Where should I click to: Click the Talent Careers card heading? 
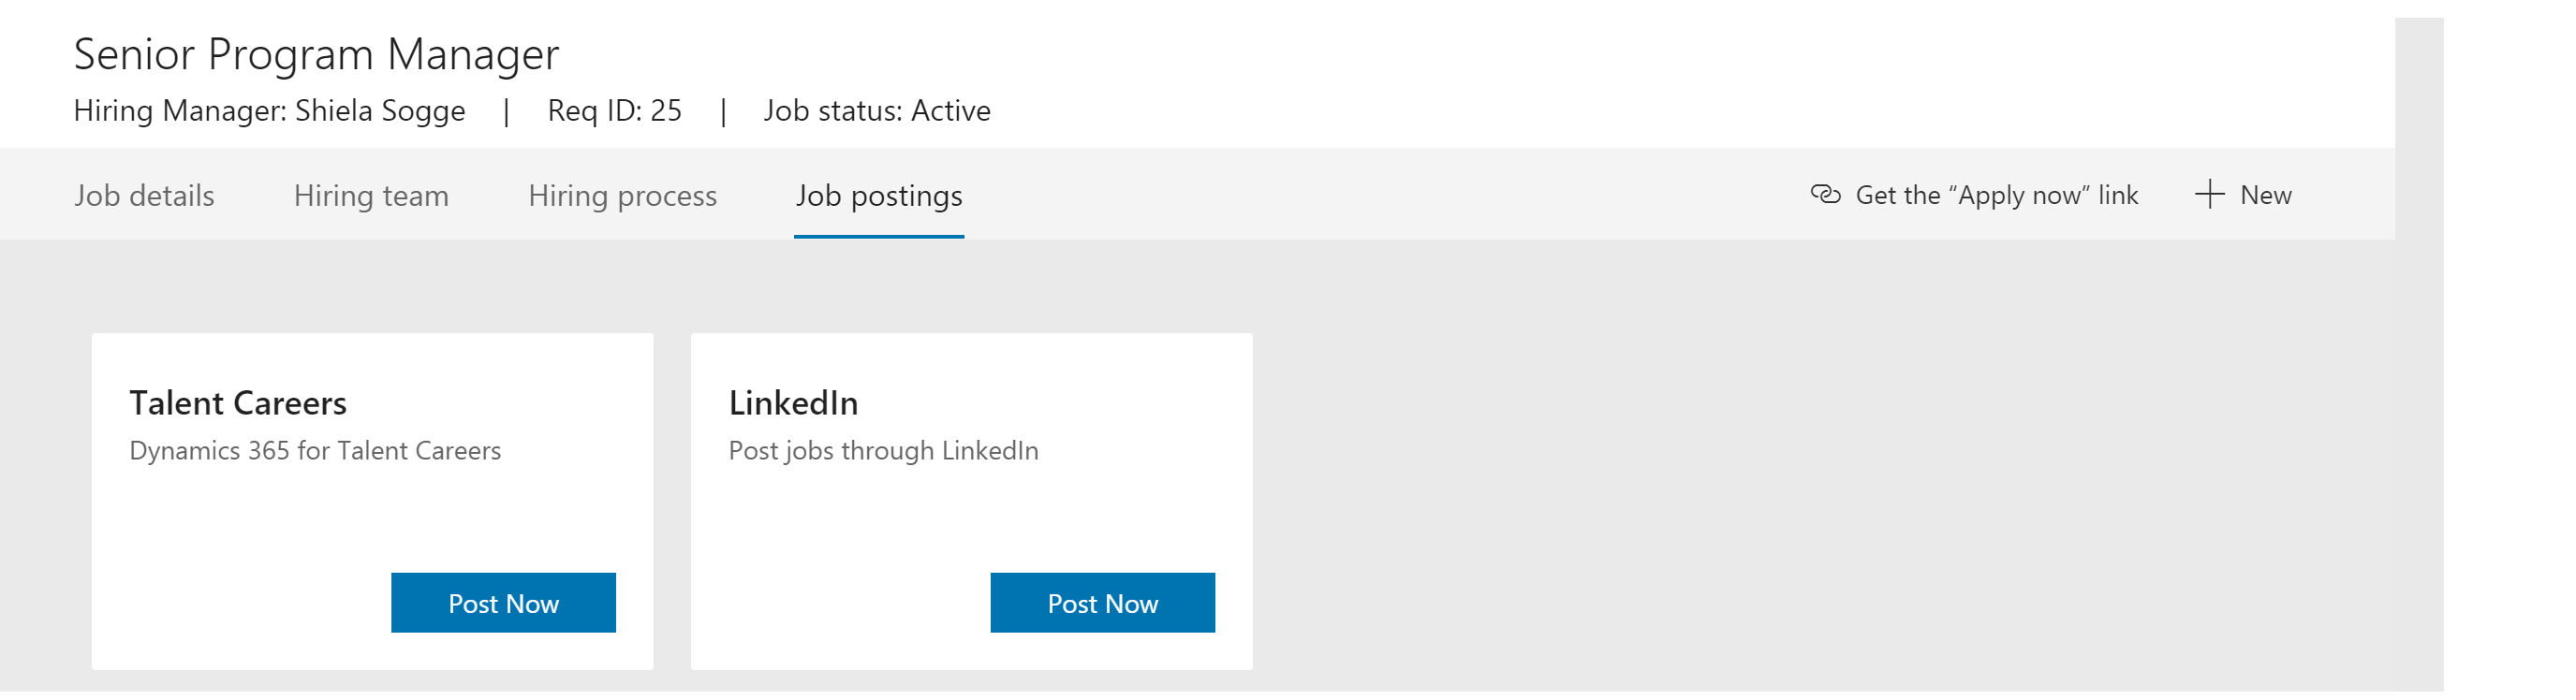(238, 403)
